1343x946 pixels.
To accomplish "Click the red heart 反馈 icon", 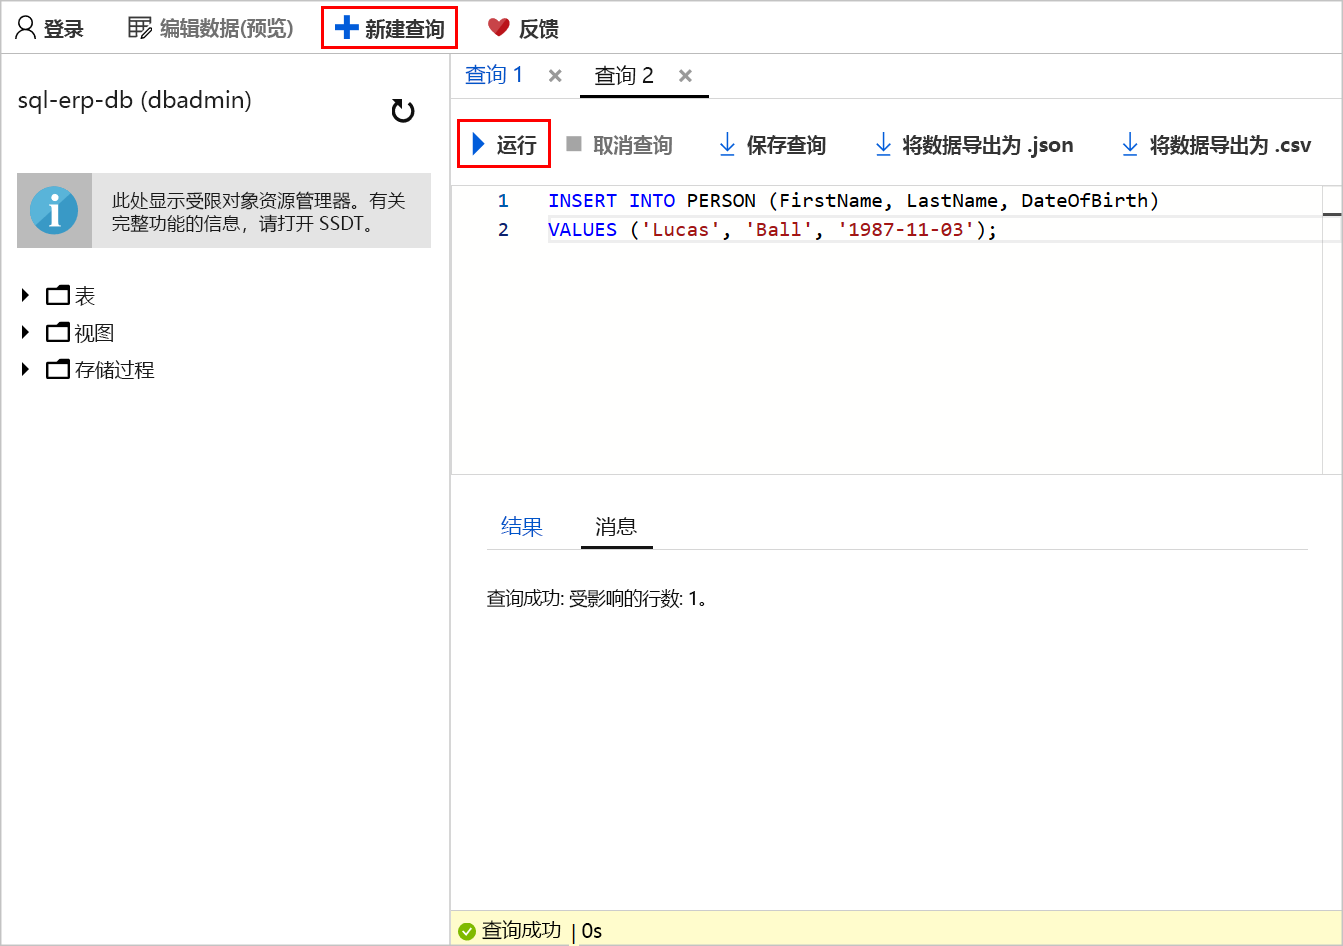I will (498, 28).
